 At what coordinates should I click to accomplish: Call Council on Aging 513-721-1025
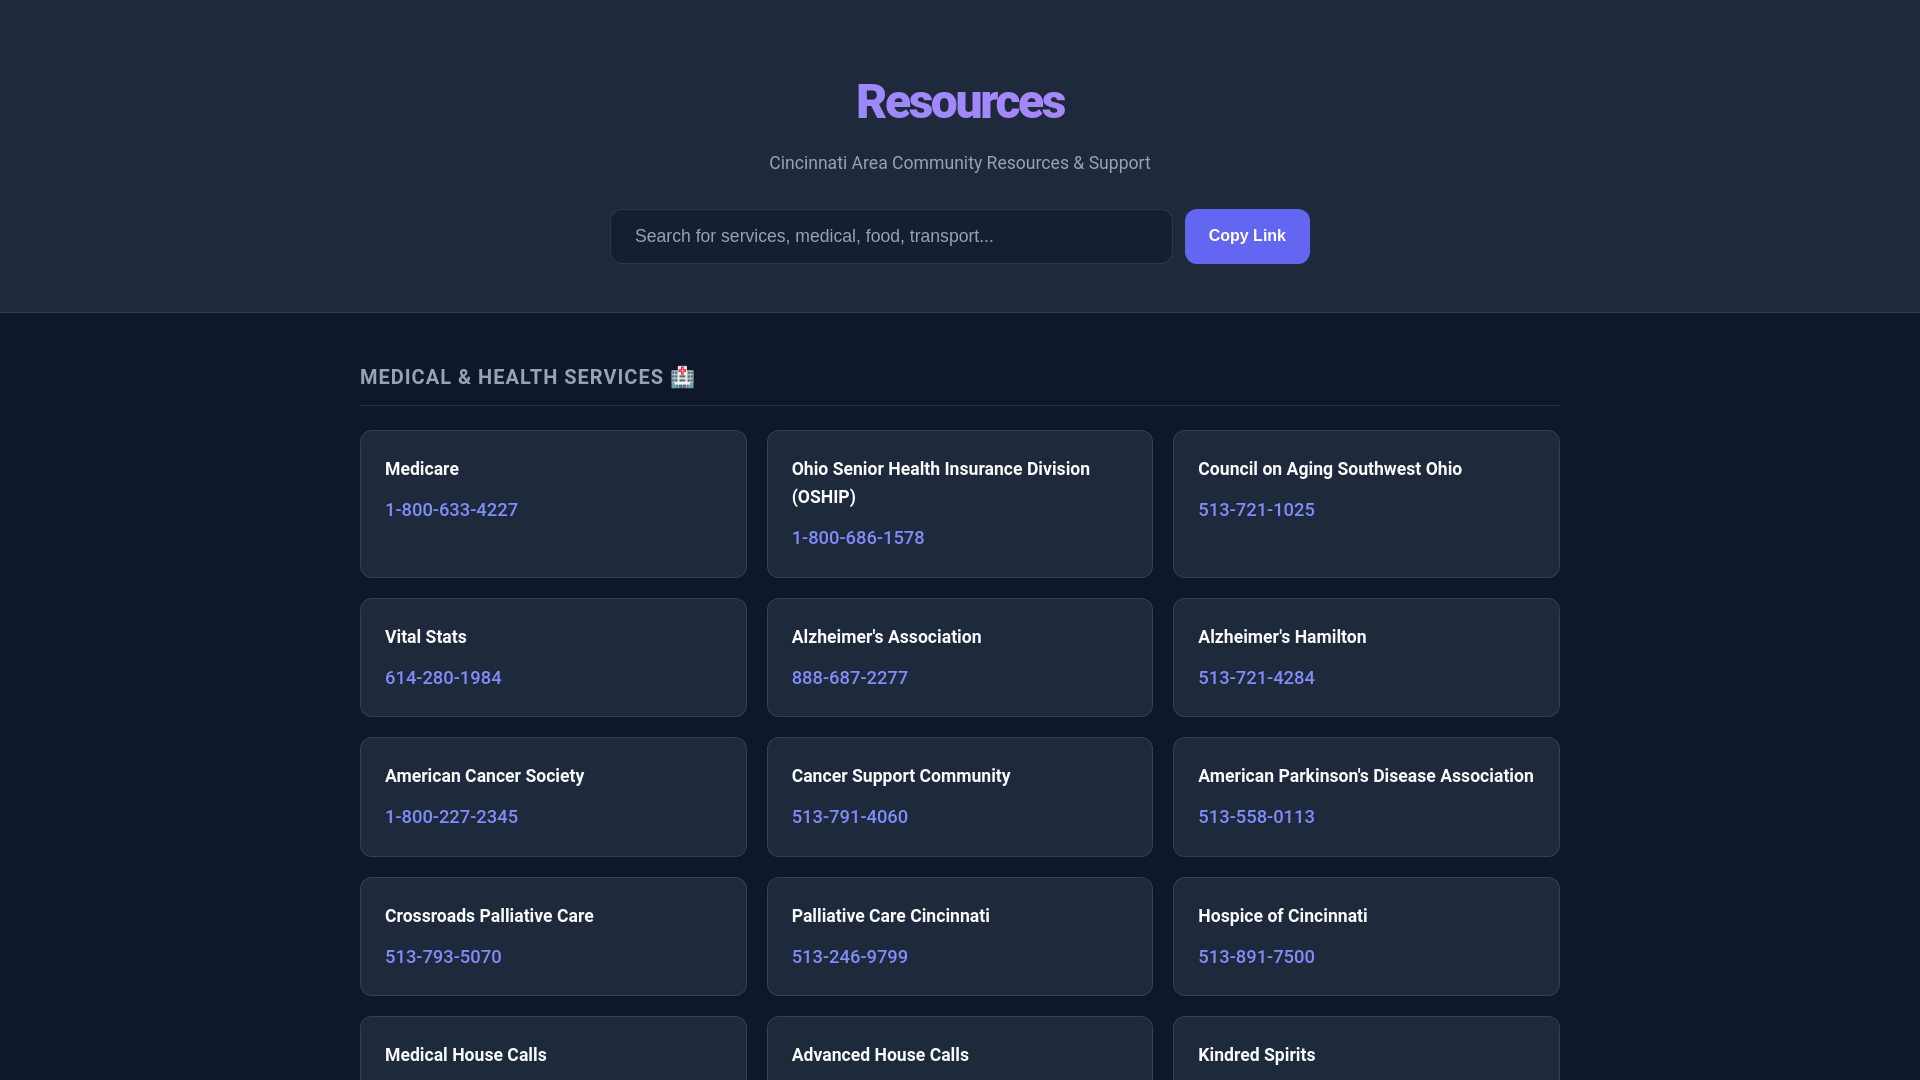1256,510
